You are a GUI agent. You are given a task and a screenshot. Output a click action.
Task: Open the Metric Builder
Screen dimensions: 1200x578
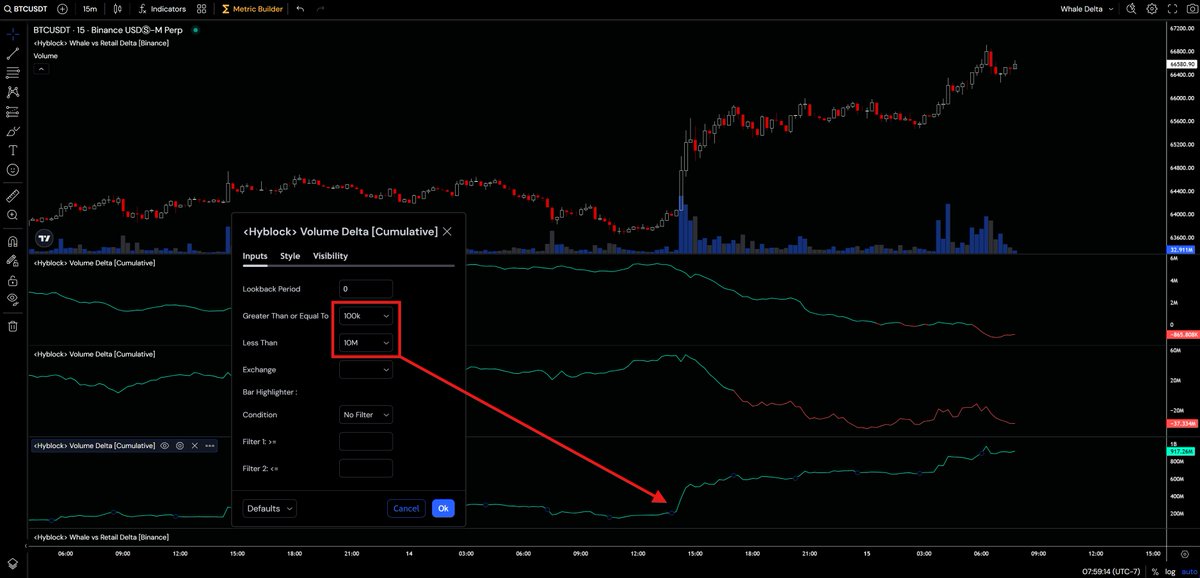[251, 9]
